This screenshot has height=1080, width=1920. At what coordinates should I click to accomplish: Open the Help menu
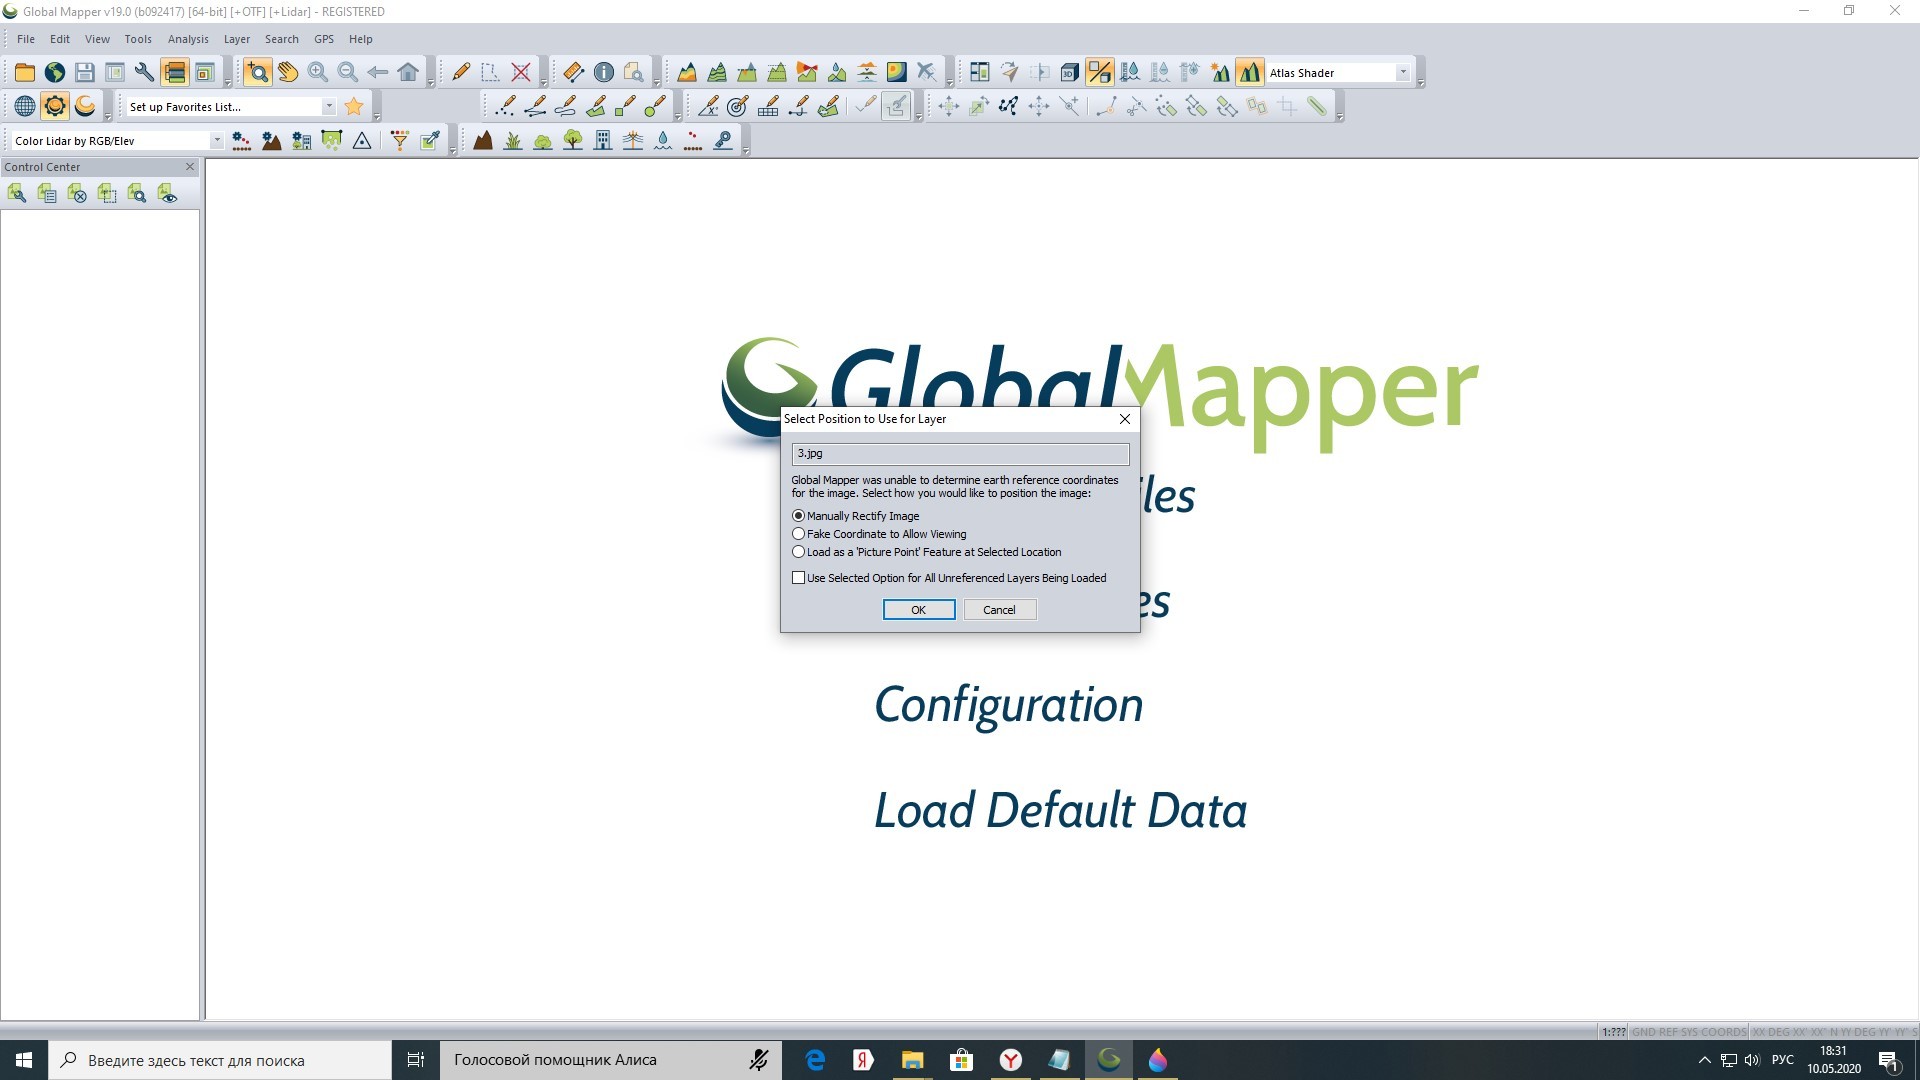pyautogui.click(x=361, y=39)
